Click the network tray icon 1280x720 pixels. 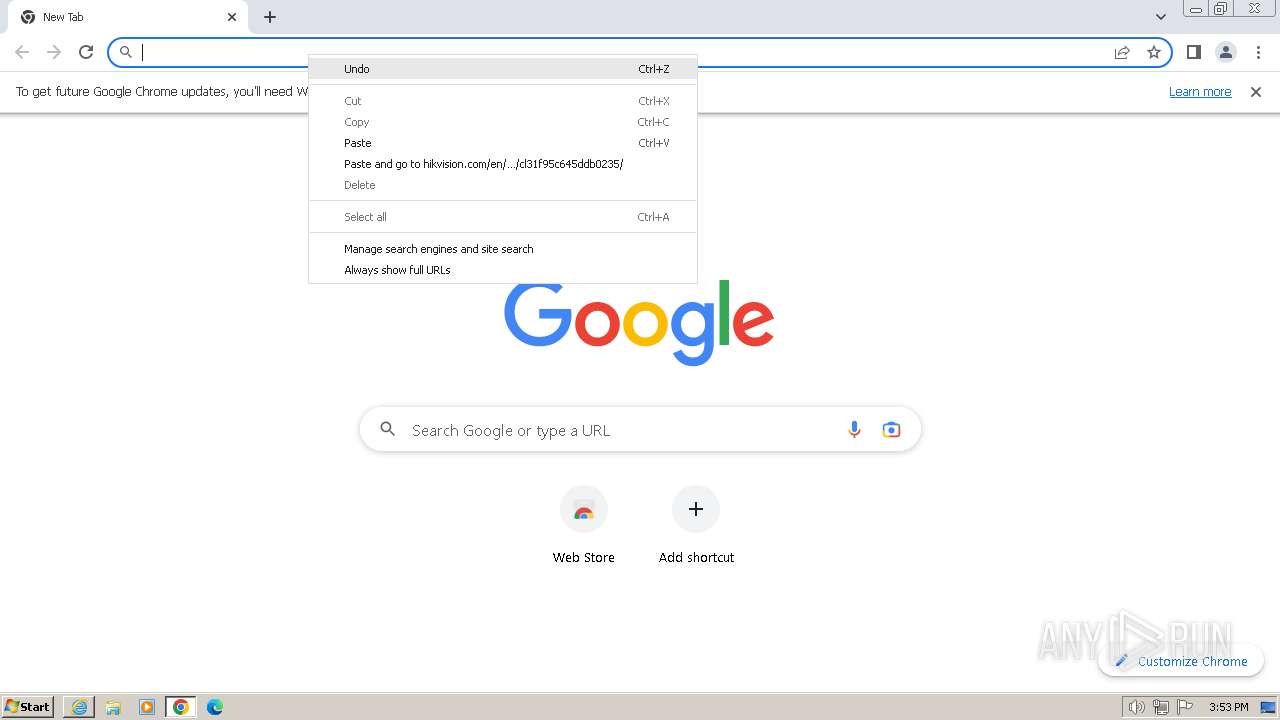1161,707
